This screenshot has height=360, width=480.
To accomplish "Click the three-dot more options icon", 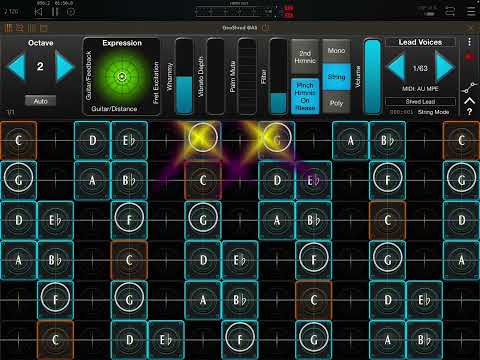I will [469, 42].
